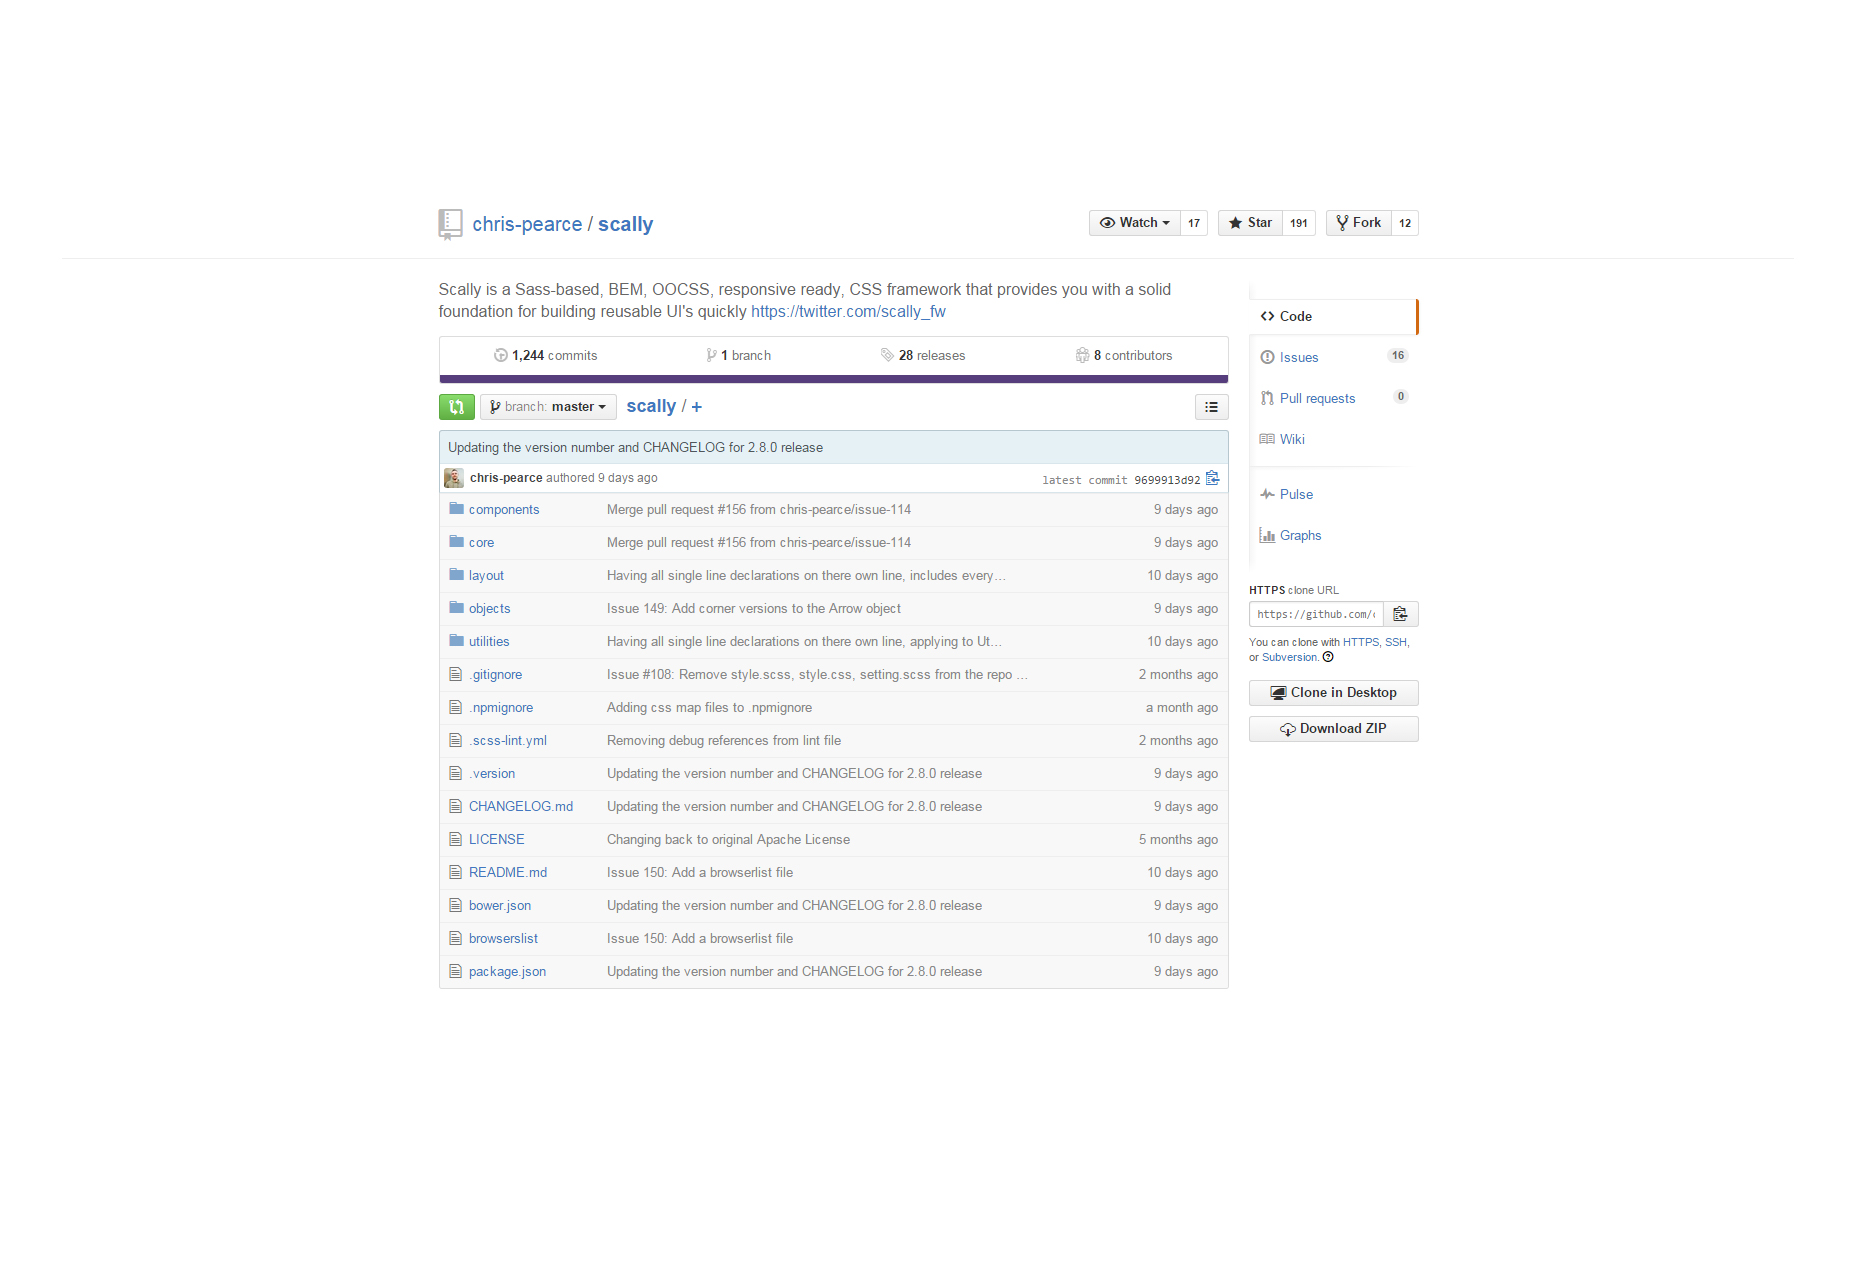
Task: Click the Clone in Desktop button
Action: [x=1333, y=693]
